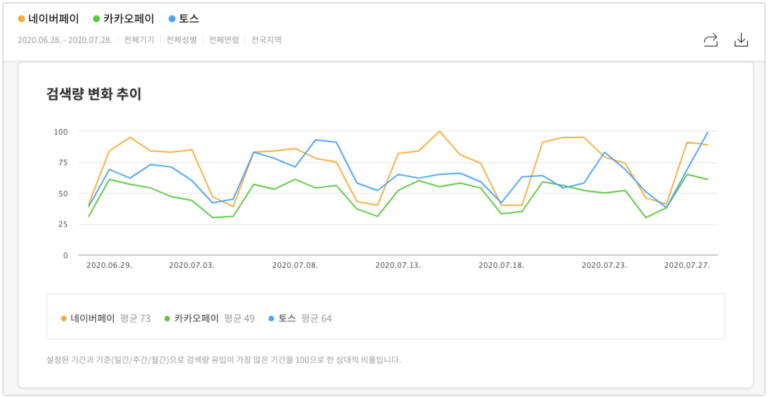Click the orange 네이버페이 dot in header
The image size is (768, 398).
(22, 19)
